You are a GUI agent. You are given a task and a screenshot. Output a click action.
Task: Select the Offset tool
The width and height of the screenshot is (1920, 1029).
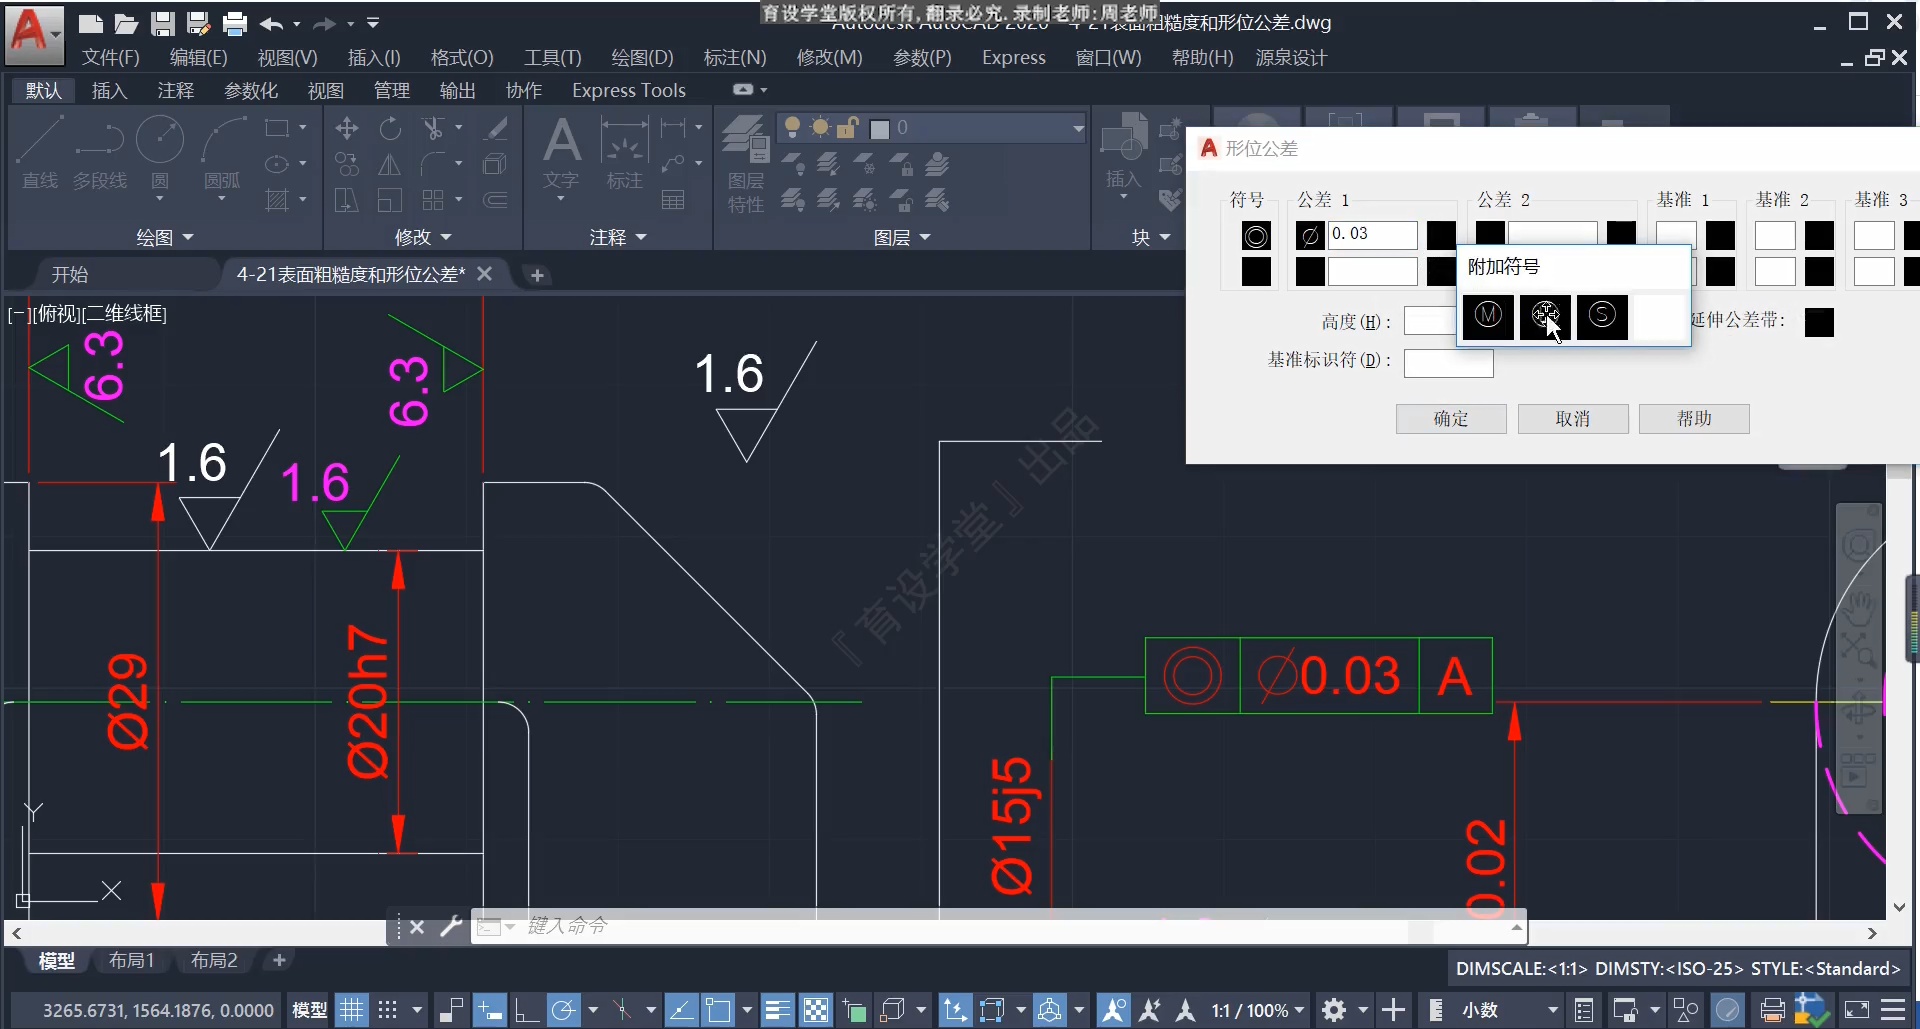click(495, 200)
